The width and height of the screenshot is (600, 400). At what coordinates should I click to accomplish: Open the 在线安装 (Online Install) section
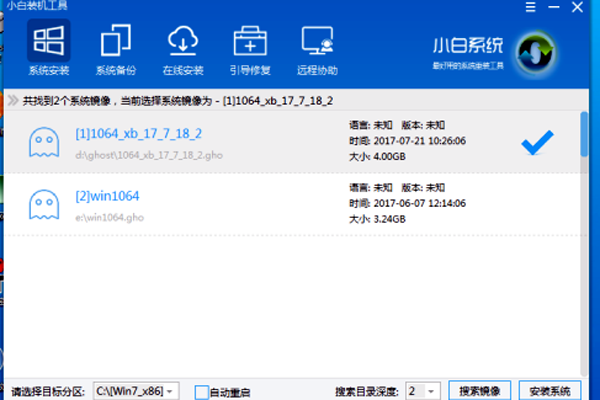click(x=185, y=50)
